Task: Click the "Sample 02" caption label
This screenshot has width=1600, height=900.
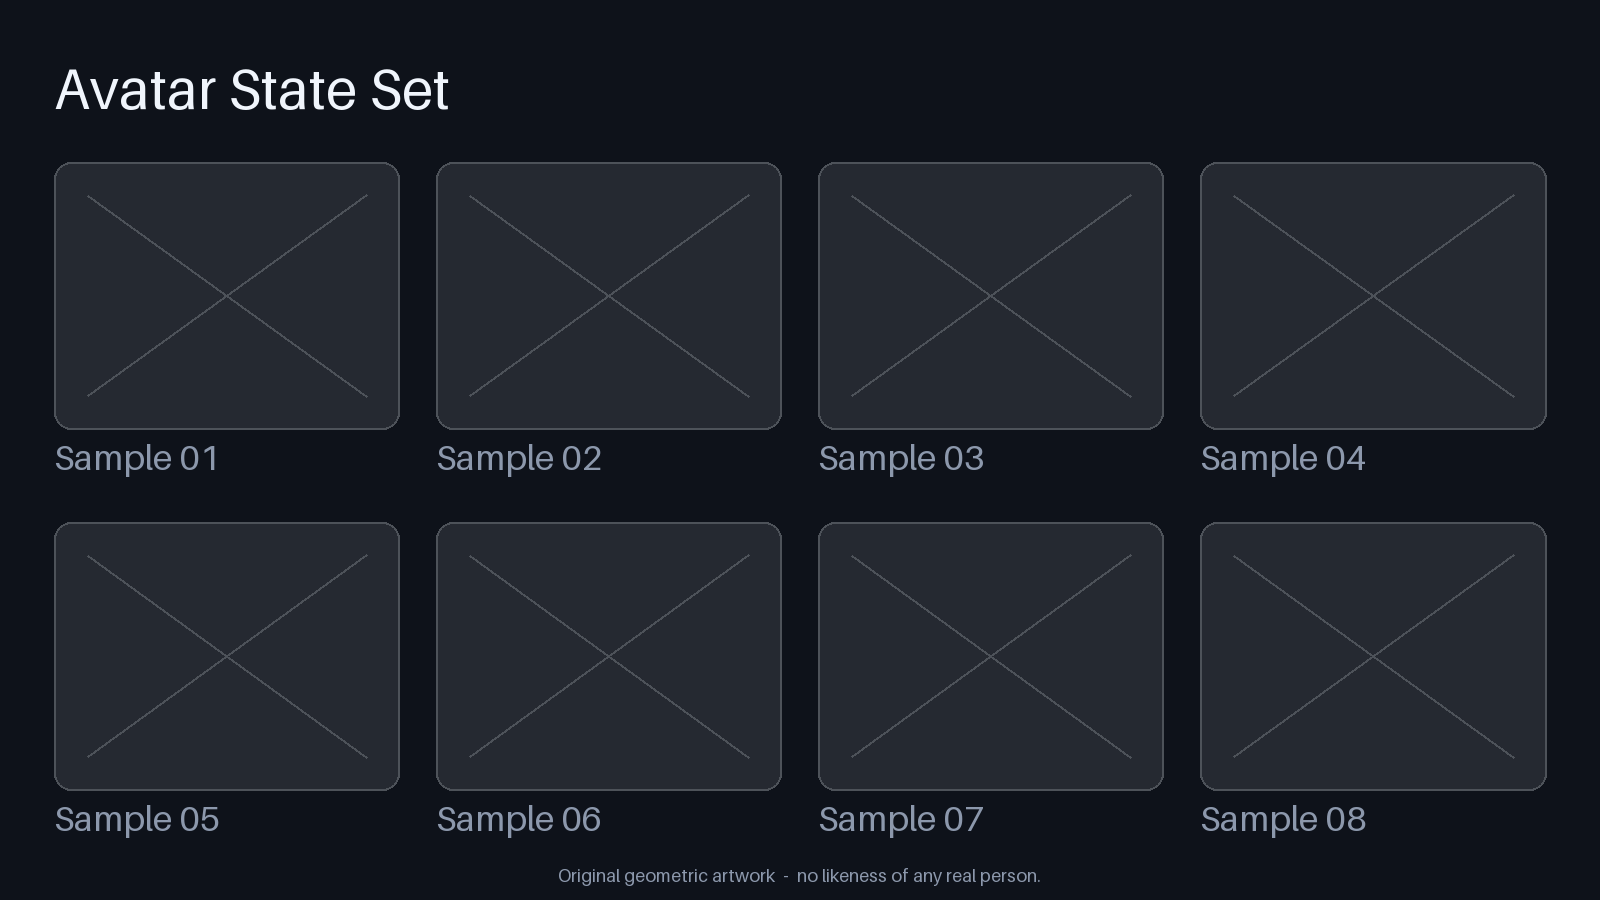Action: point(519,459)
